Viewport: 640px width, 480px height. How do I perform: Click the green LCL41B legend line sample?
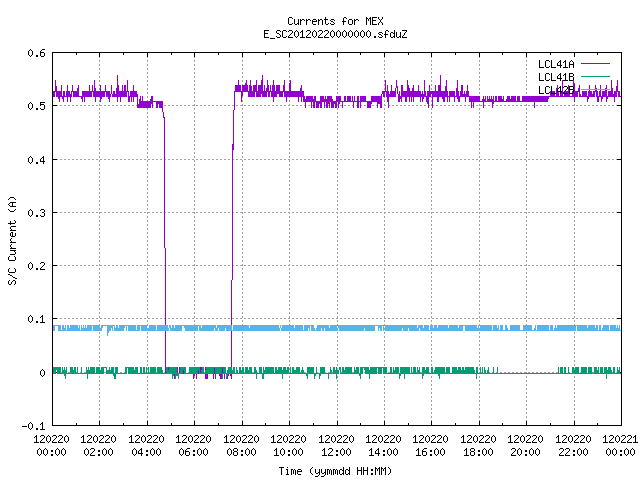[x=595, y=76]
